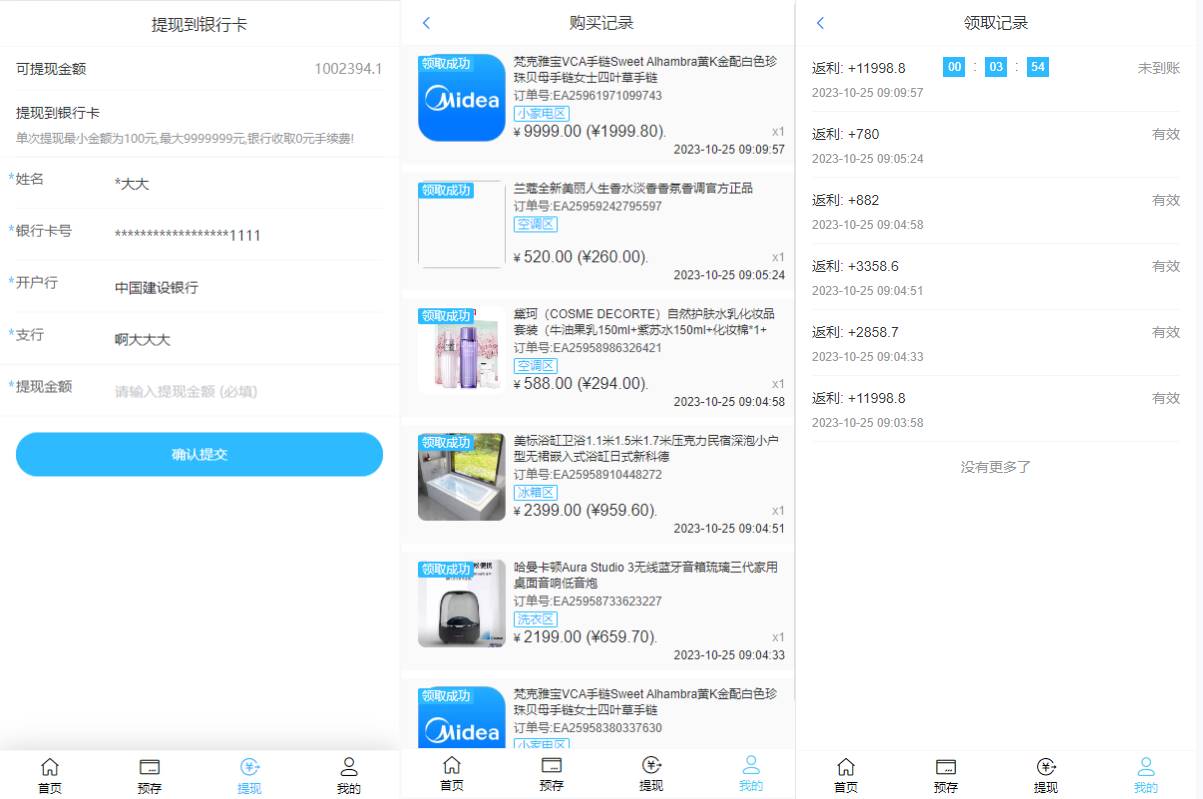This screenshot has height=799, width=1203.
Task: Select the 洗衣区 category tag
Action: (536, 620)
